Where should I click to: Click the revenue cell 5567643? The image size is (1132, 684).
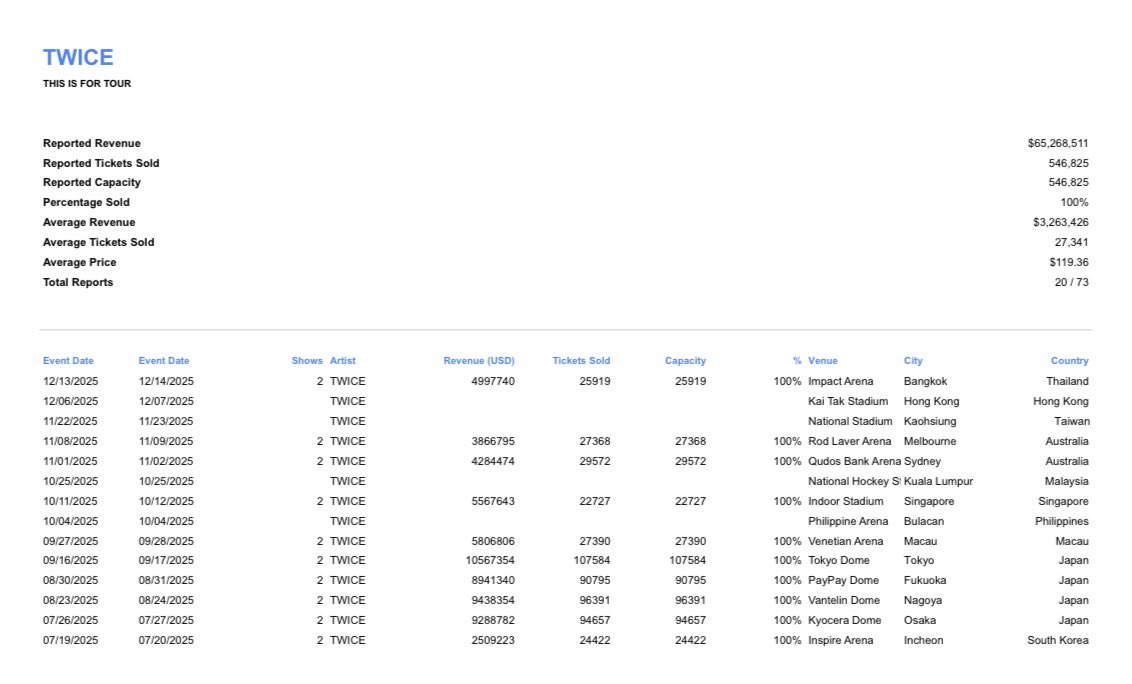[x=493, y=501]
